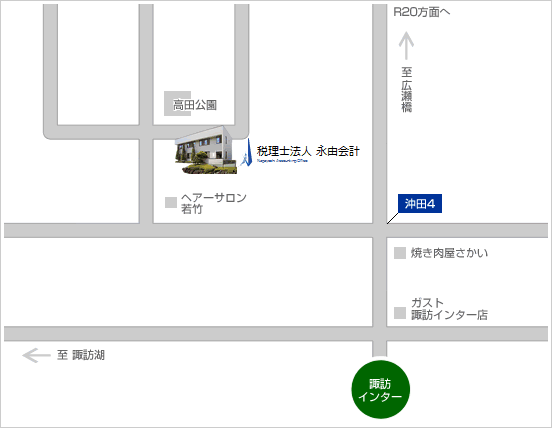Click the ガスト諏訪インター店 text label
The height and width of the screenshot is (428, 552).
coord(449,309)
